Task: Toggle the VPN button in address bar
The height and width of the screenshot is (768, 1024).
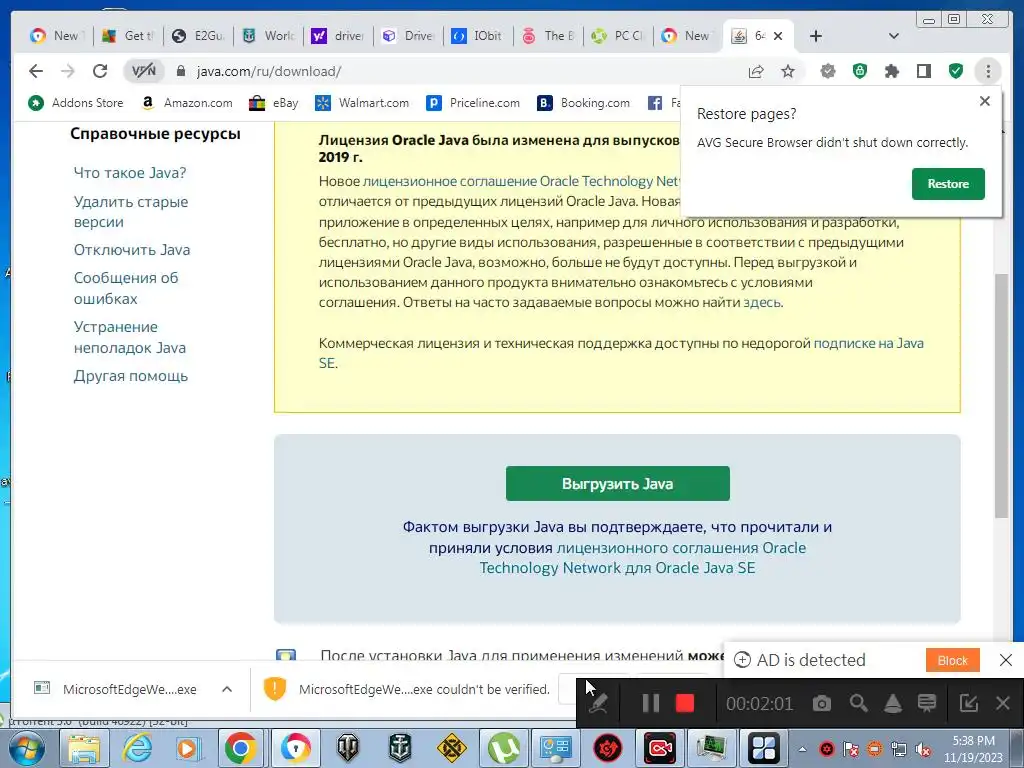Action: [x=144, y=71]
